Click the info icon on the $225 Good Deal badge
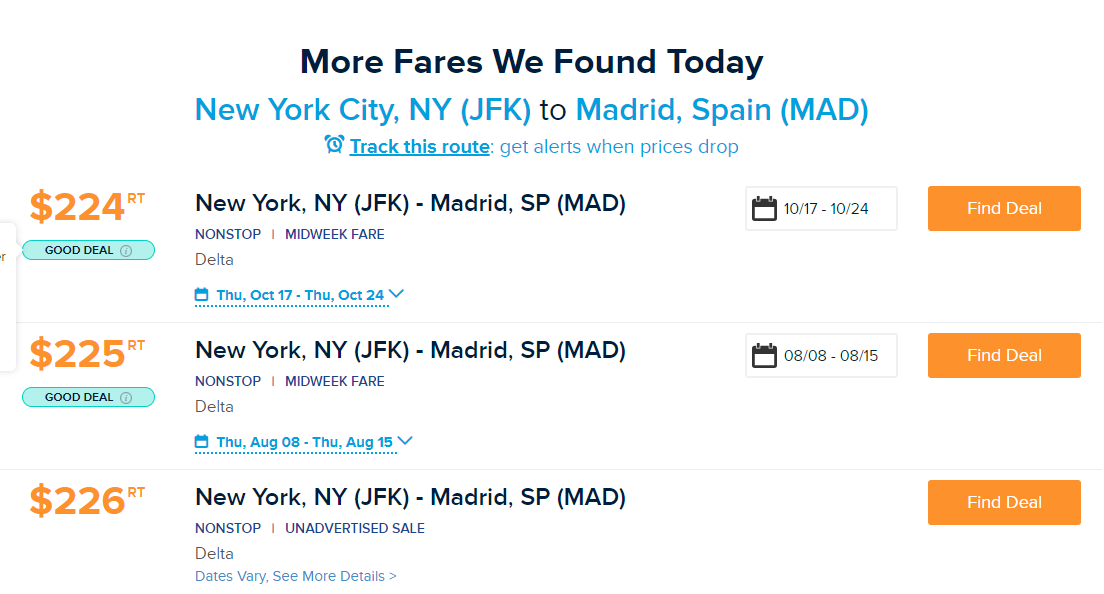Screen dimensions: 1104x594 (126, 397)
